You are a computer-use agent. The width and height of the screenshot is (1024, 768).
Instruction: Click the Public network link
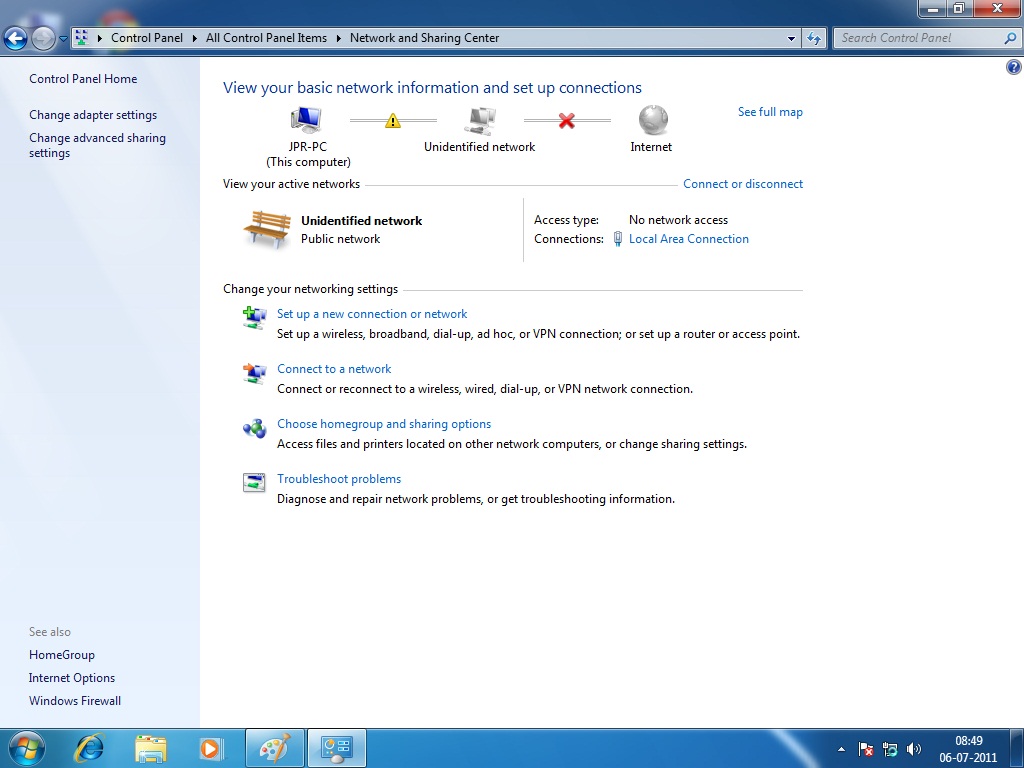tap(340, 239)
